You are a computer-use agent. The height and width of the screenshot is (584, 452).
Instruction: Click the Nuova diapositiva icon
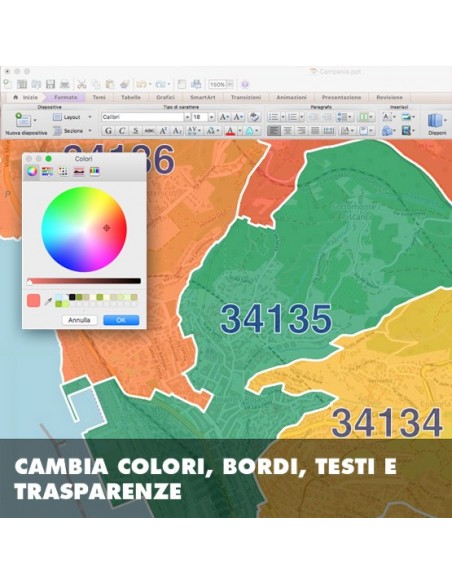click(23, 120)
